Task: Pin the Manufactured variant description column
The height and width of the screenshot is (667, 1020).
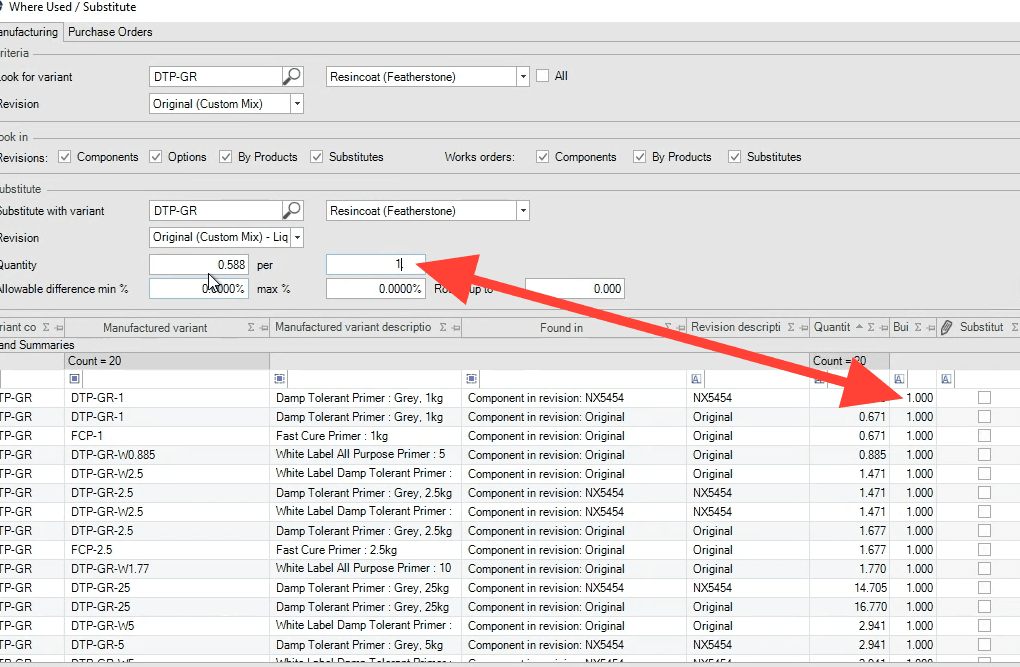Action: [x=455, y=328]
